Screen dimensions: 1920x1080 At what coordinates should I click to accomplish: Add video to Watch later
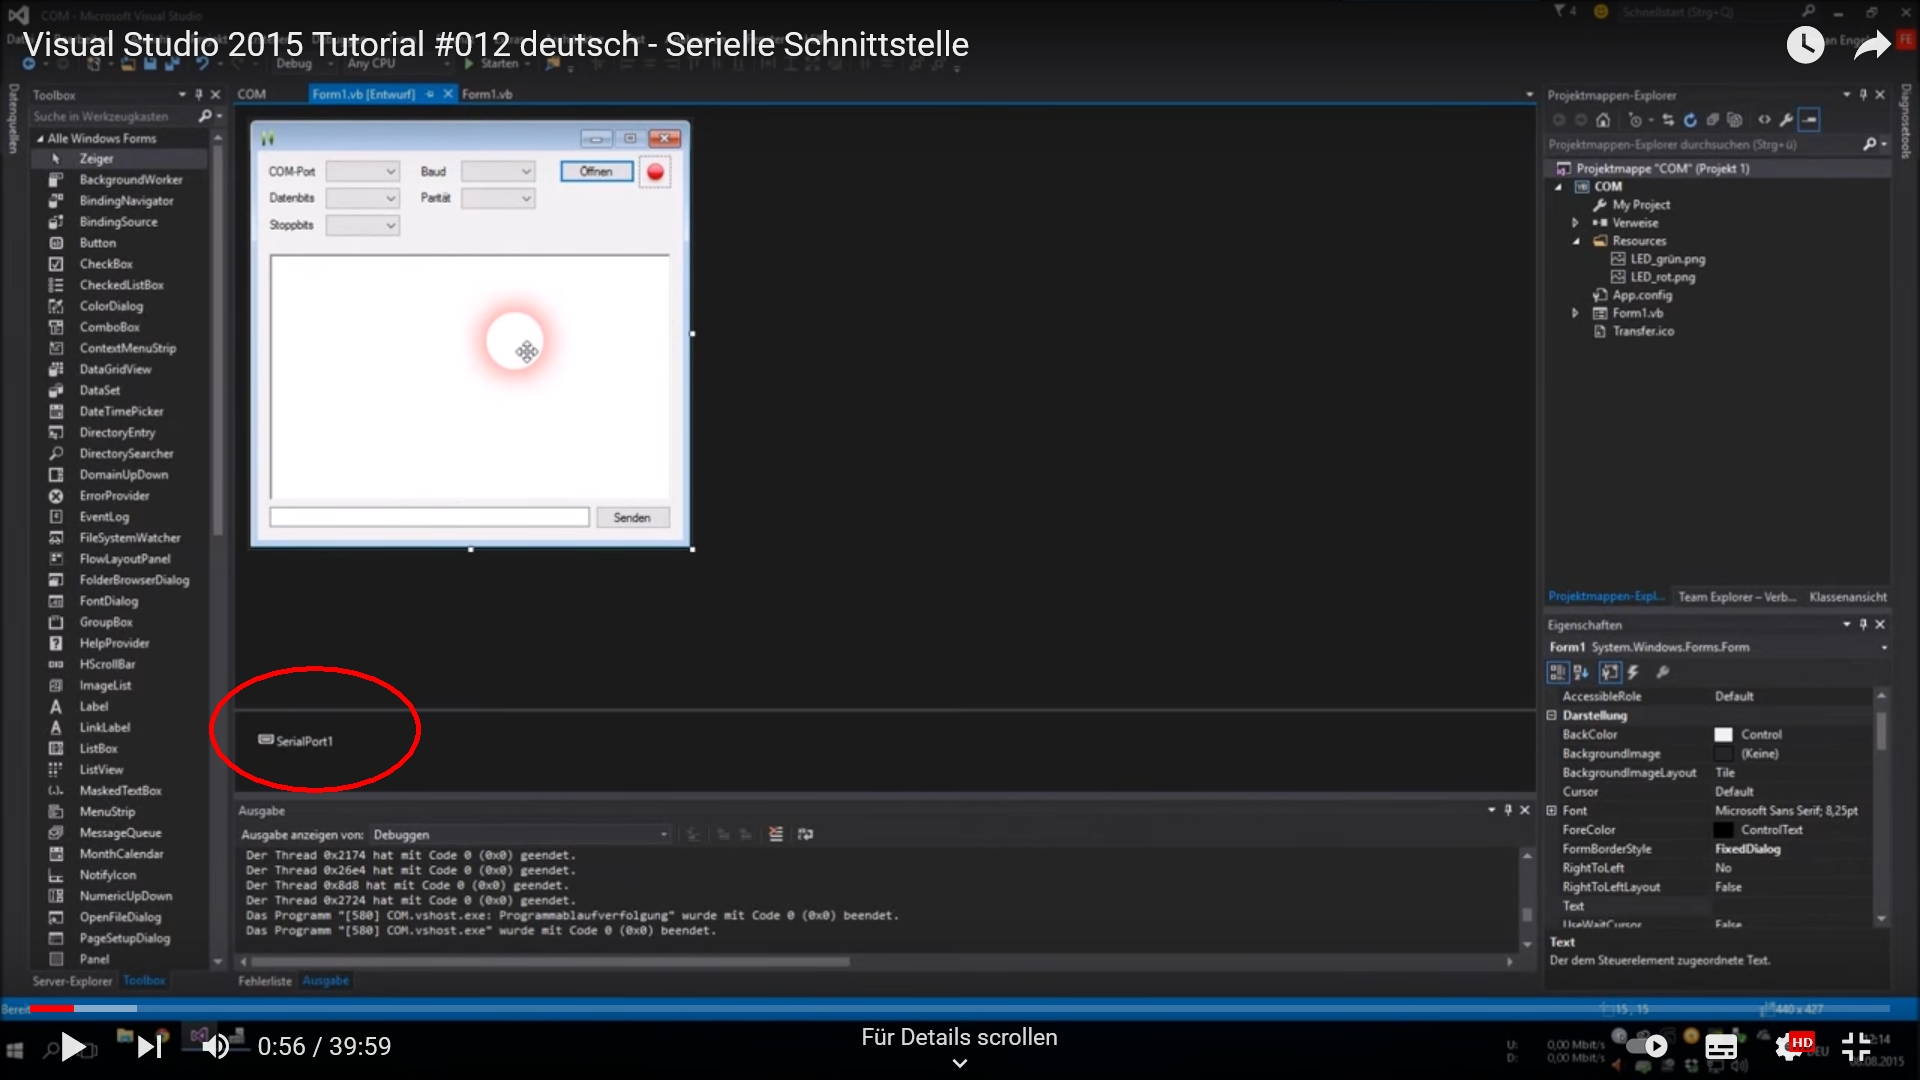[x=1805, y=45]
